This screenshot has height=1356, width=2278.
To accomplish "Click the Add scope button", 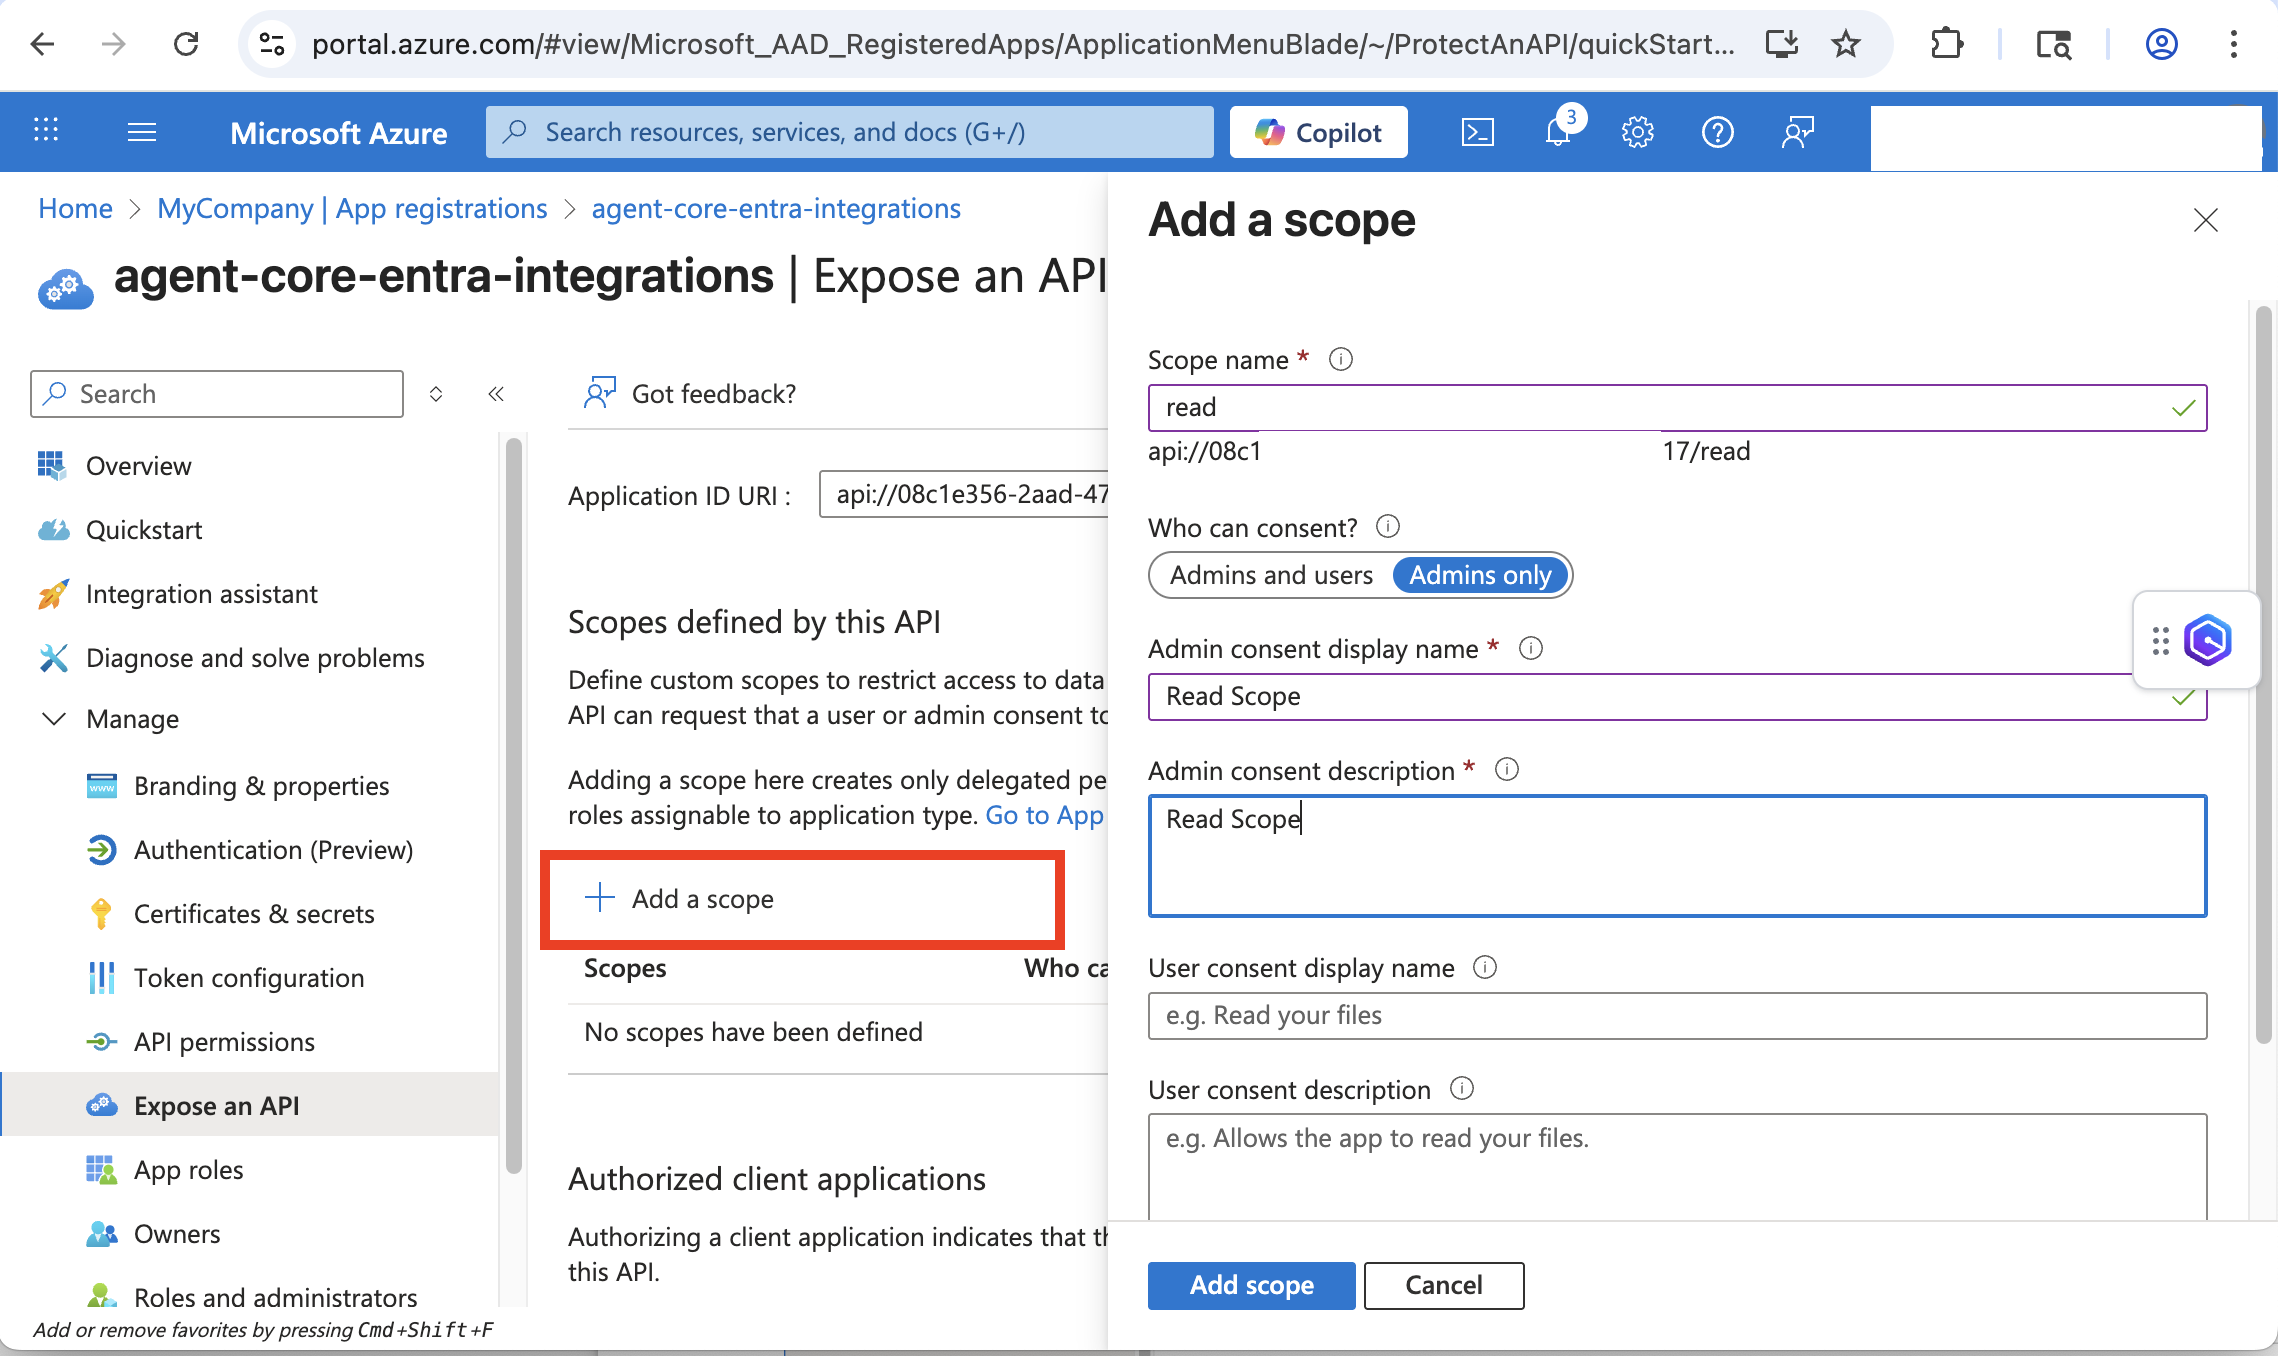I will pos(1251,1285).
